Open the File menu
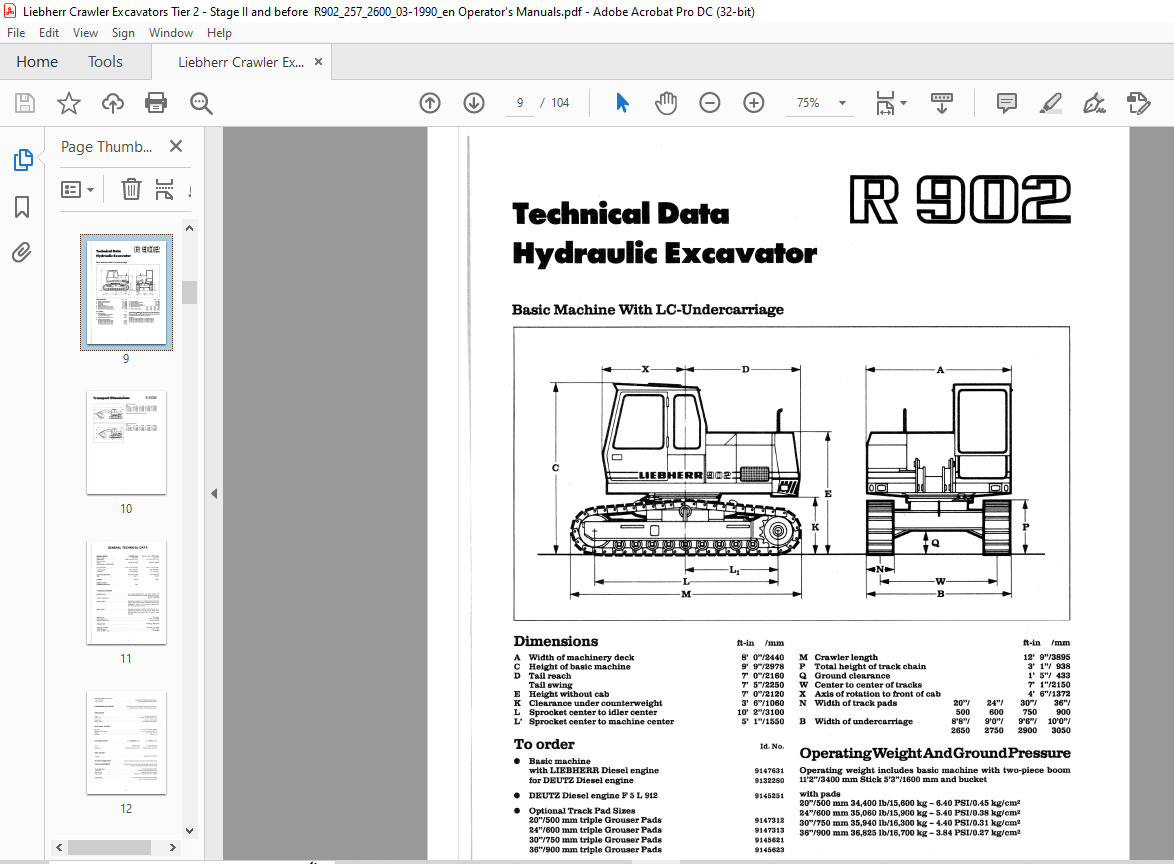The width and height of the screenshot is (1174, 864). coord(16,33)
